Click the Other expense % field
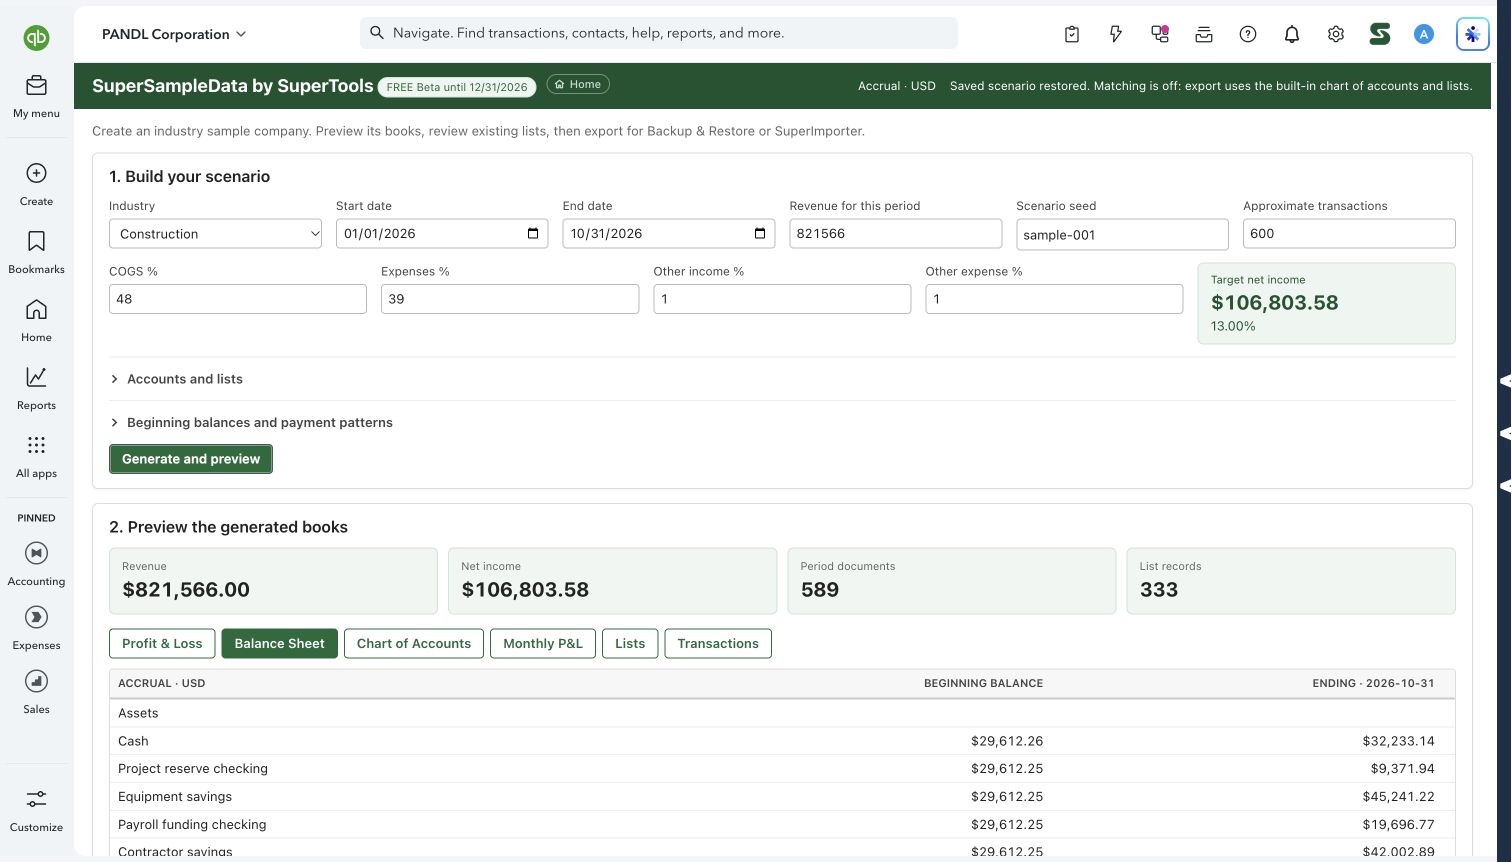 (1054, 299)
